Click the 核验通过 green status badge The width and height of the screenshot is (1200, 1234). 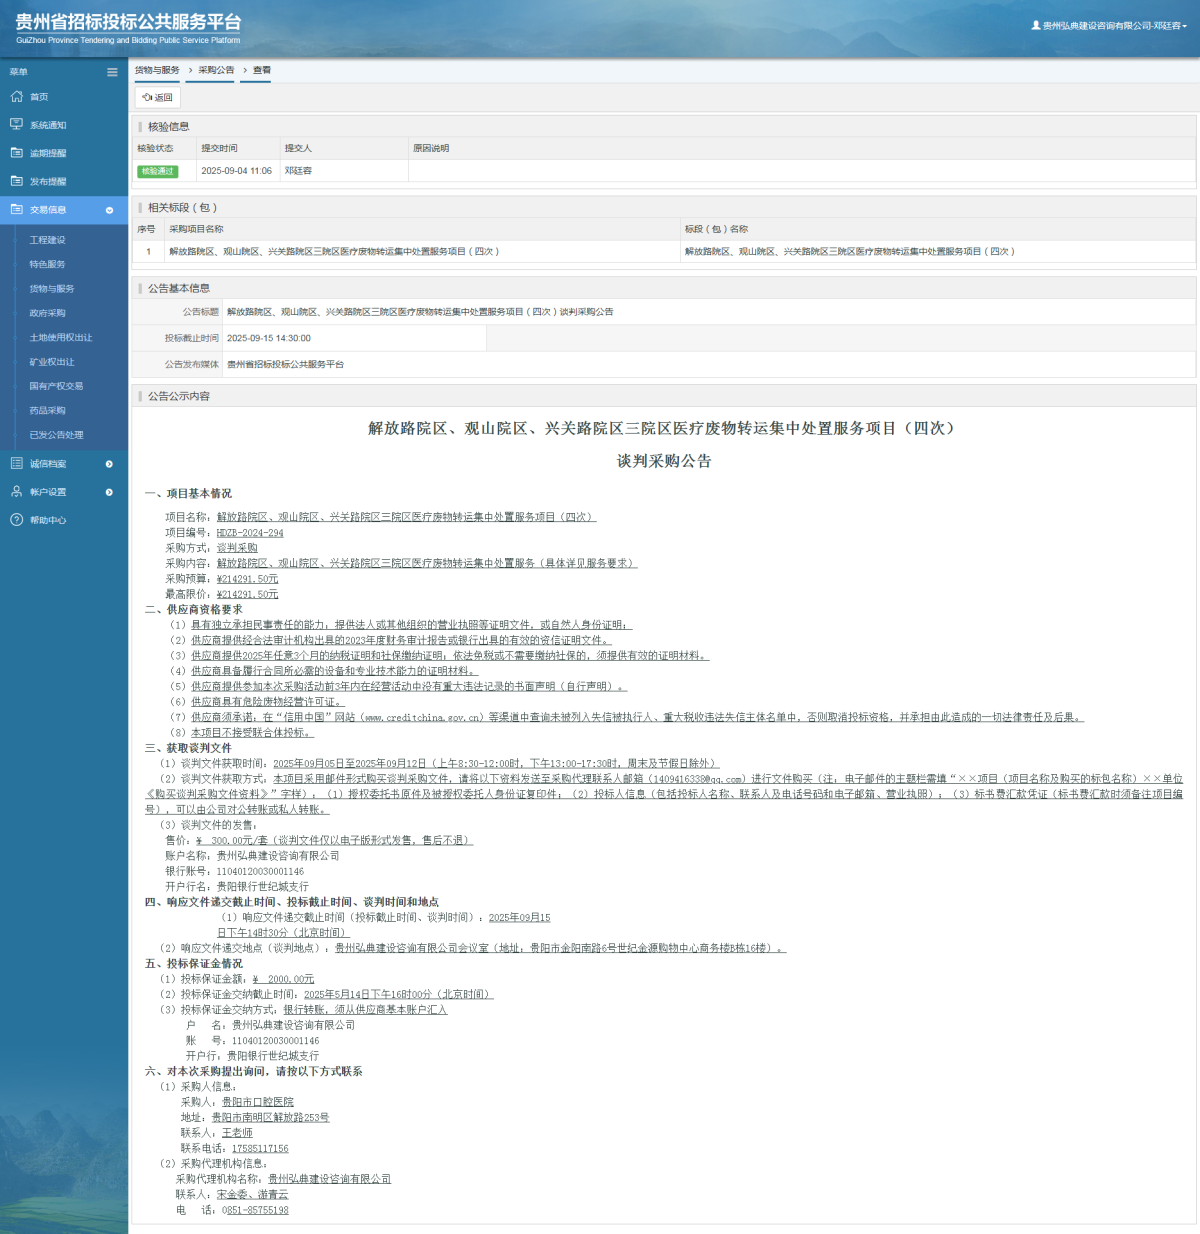tap(157, 171)
